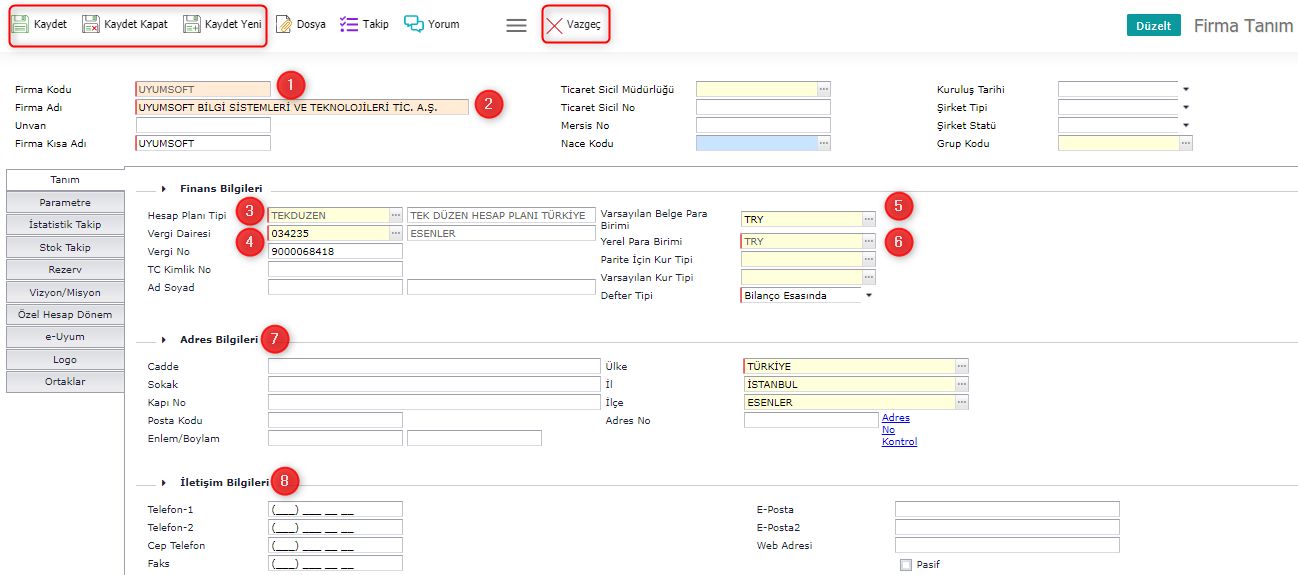The image size is (1298, 575).
Task: Open the Dosya file icon
Action: (x=284, y=24)
